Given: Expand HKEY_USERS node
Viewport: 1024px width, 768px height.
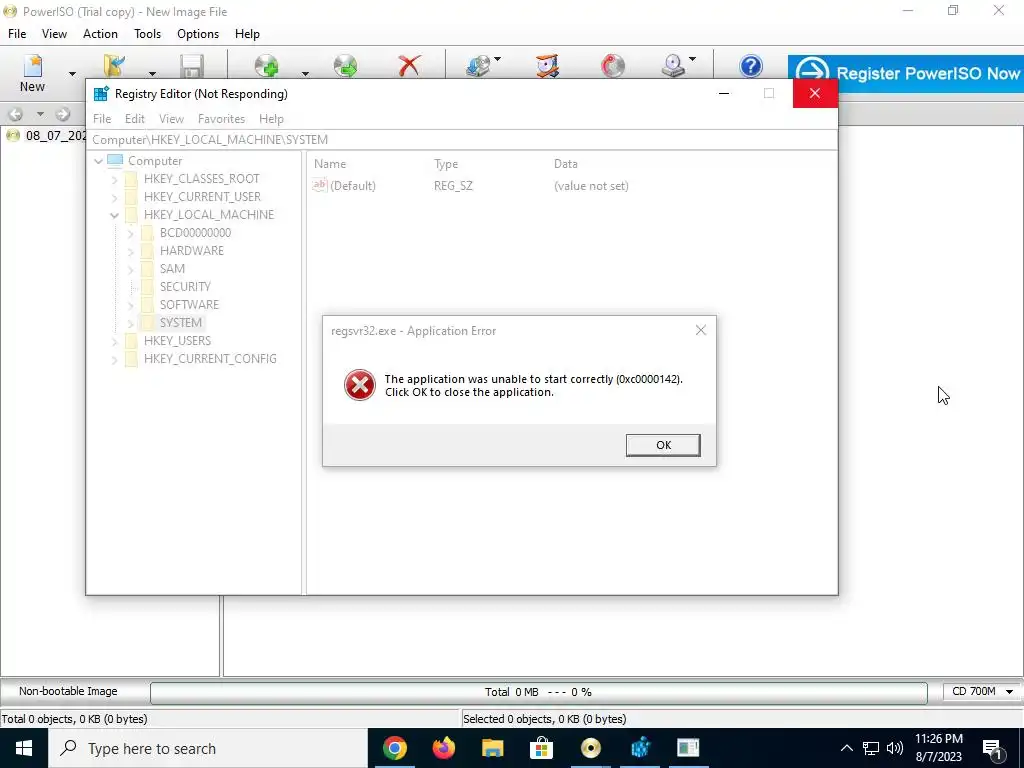Looking at the screenshot, I should click(115, 341).
